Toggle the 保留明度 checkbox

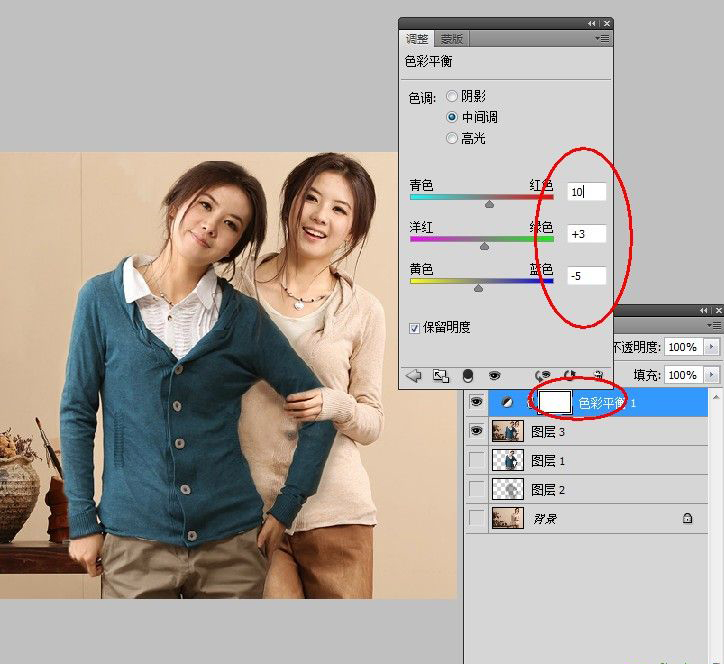click(x=414, y=328)
